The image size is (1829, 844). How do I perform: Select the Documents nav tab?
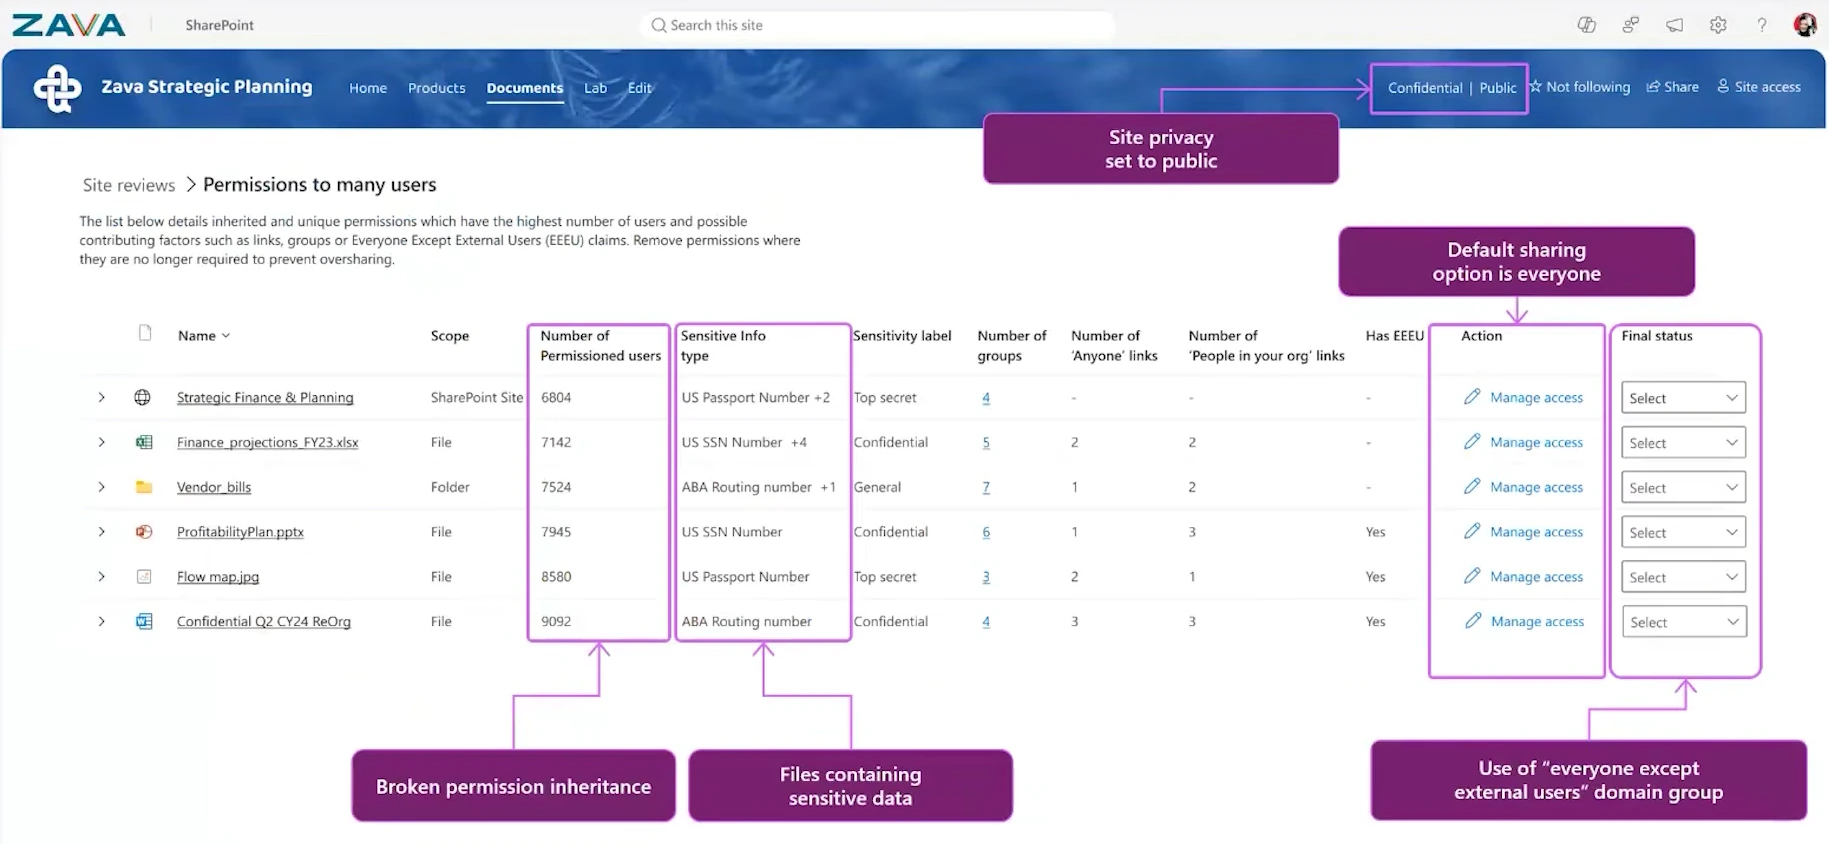(525, 88)
